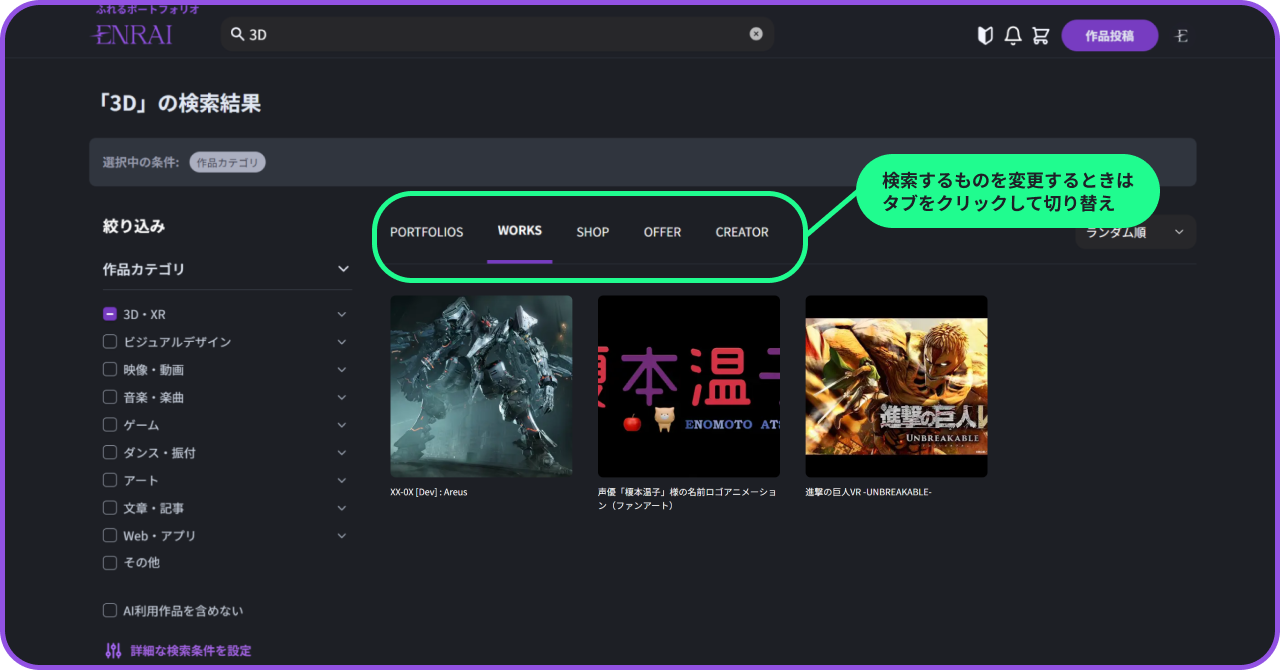Click the 3D search input field

pos(490,34)
